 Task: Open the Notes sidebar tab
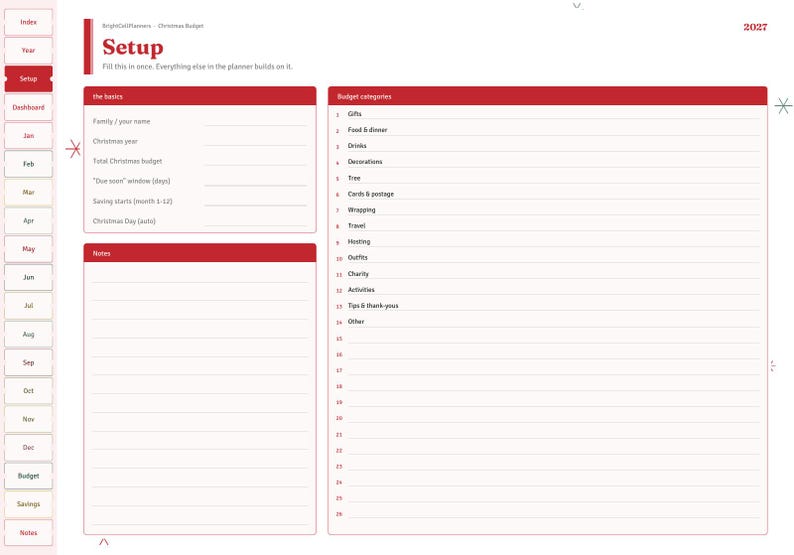point(28,533)
